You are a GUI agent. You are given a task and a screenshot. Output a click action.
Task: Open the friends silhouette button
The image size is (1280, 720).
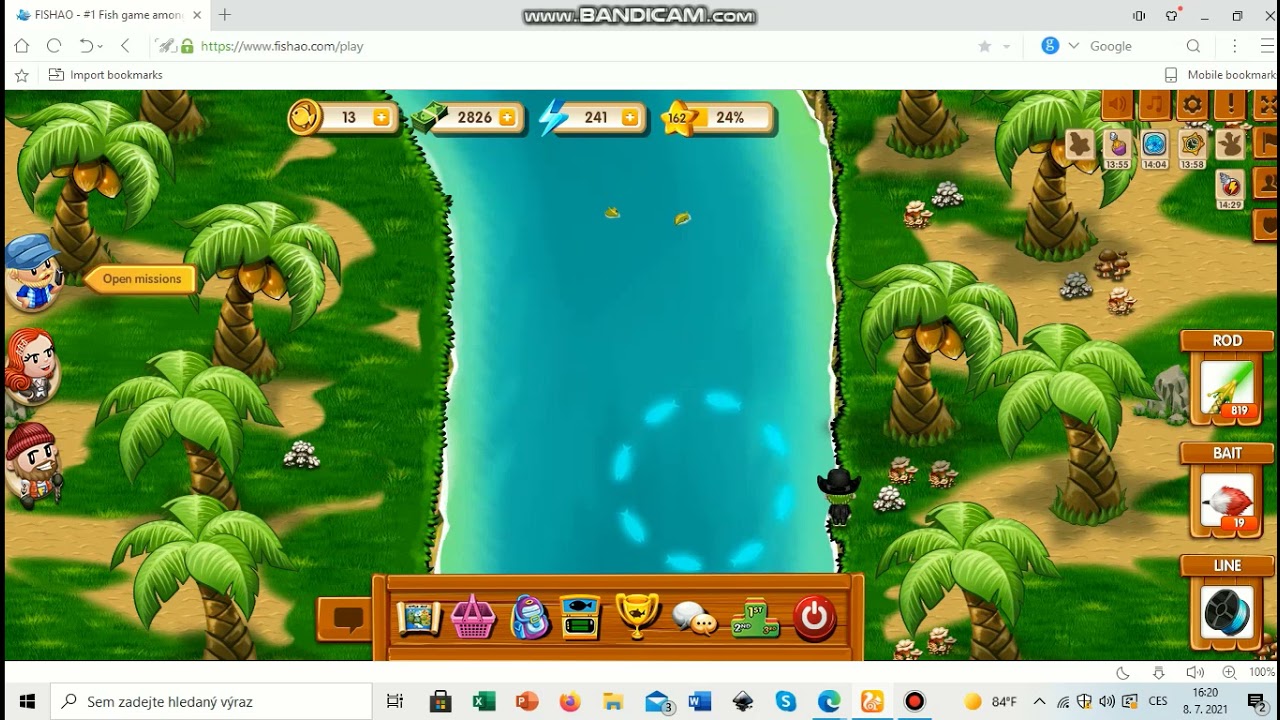[x=1265, y=183]
